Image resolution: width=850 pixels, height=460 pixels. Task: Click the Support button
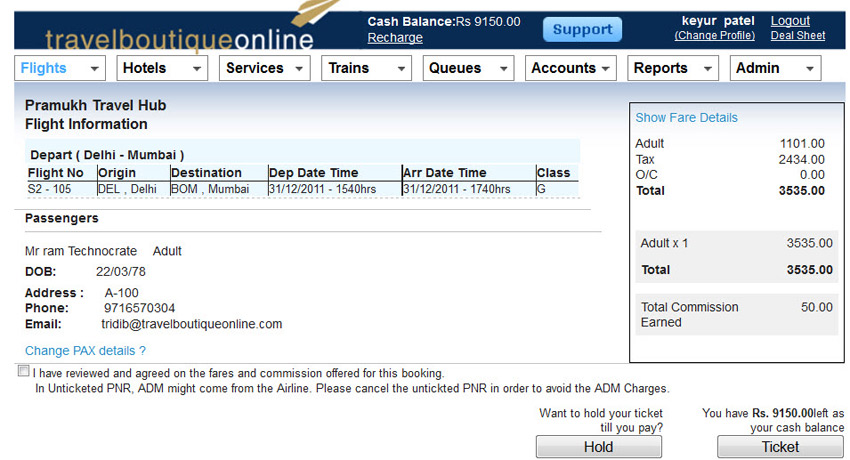tap(582, 30)
